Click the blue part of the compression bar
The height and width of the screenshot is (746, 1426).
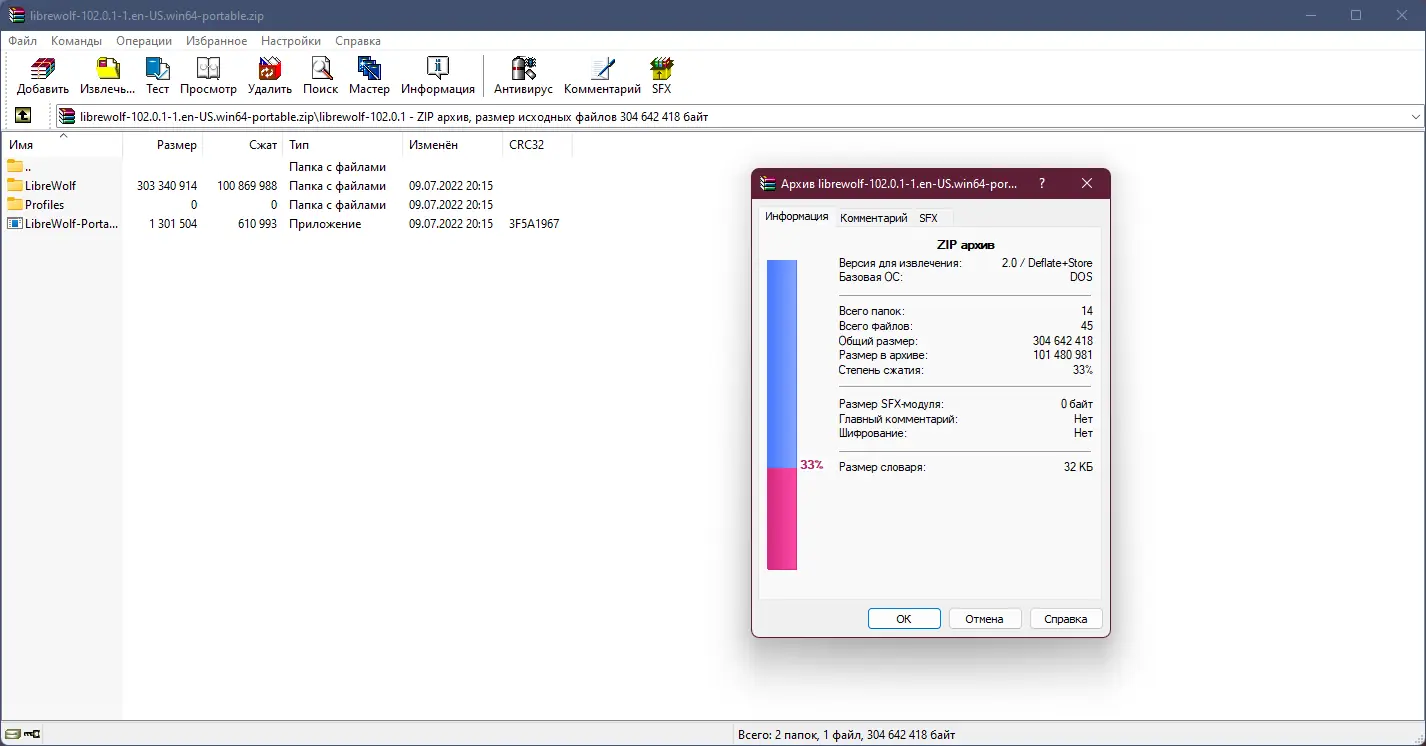point(782,364)
